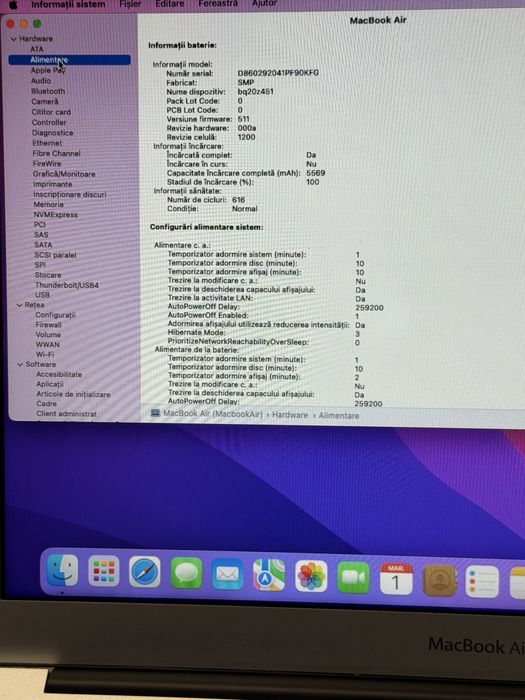Collapse the Software section
This screenshot has height=700, width=525.
click(x=20, y=365)
